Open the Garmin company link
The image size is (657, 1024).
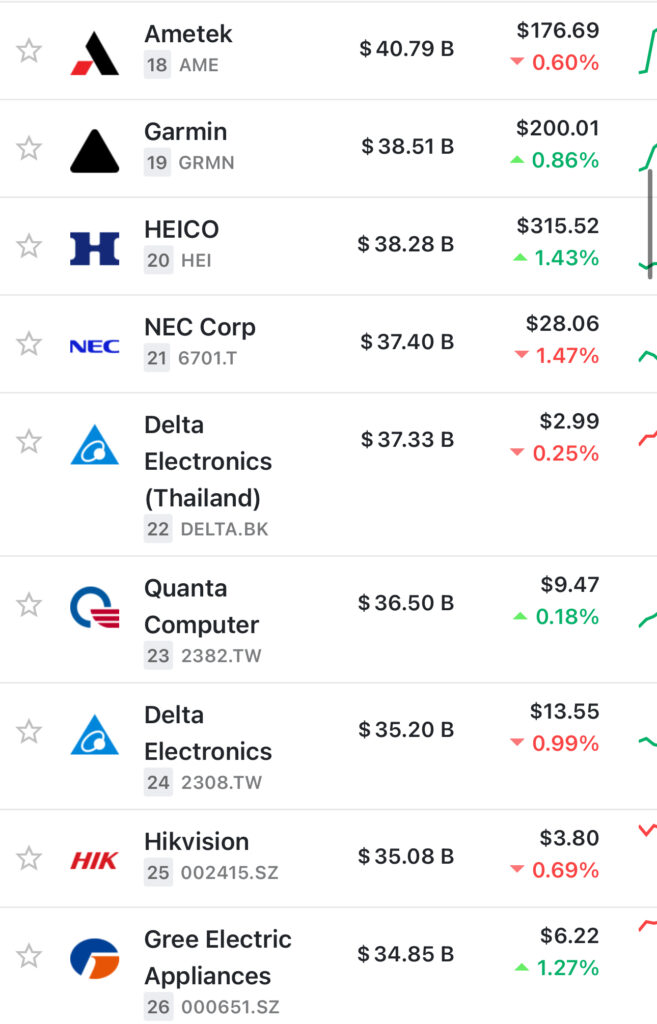[186, 132]
